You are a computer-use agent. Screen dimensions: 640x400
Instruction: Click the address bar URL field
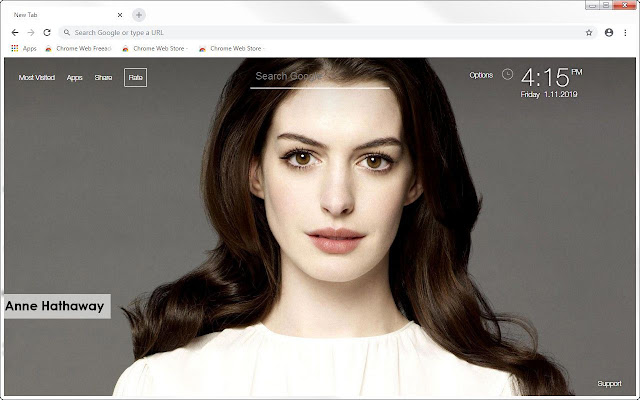[x=328, y=33]
